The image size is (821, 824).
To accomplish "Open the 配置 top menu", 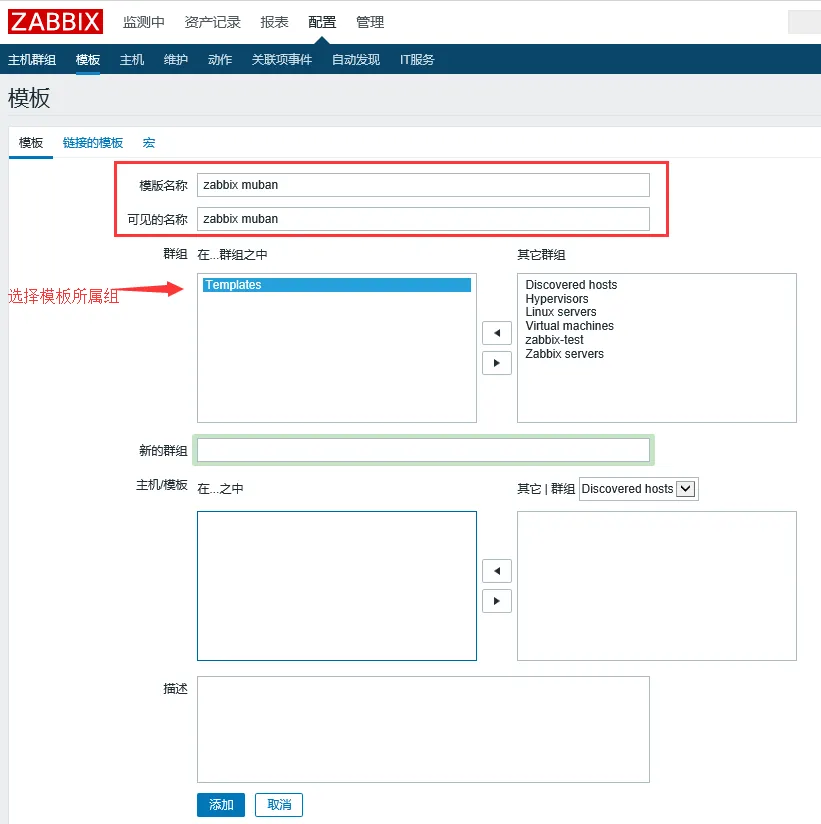I will point(322,22).
